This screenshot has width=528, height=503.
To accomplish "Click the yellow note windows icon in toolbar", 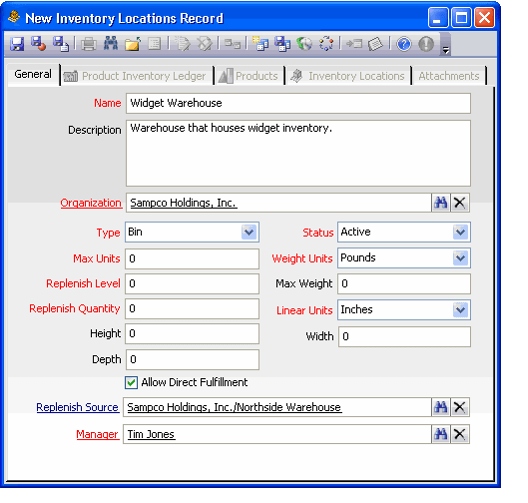I will 260,44.
